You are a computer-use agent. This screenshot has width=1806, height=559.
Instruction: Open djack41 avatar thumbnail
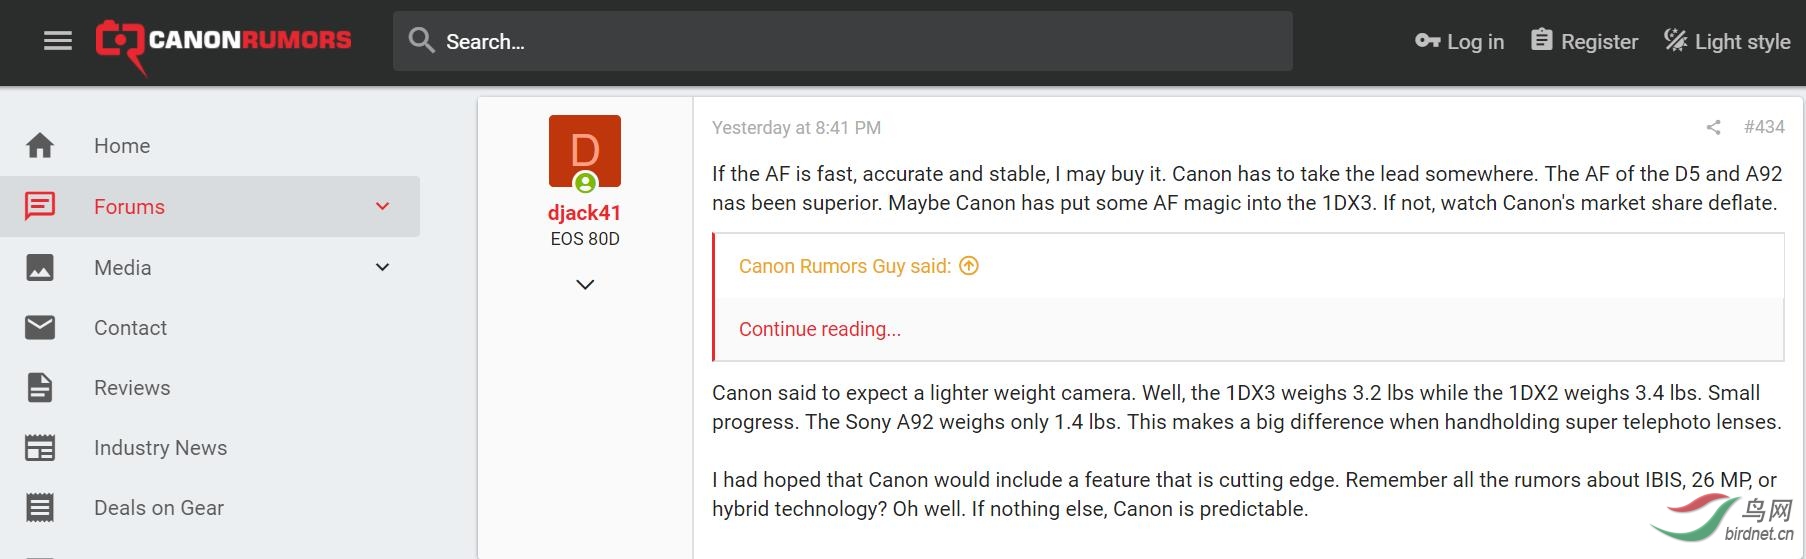[585, 151]
